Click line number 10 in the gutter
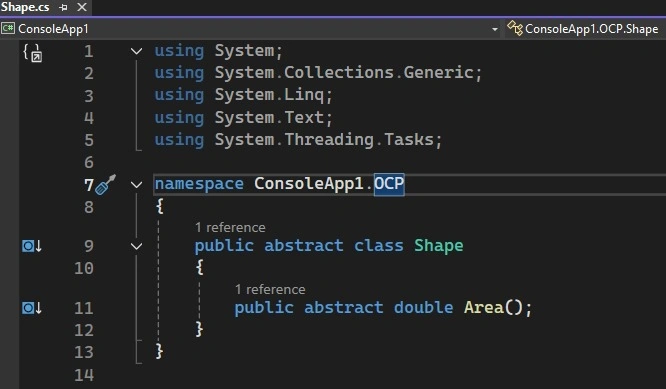The image size is (666, 389). 84,268
